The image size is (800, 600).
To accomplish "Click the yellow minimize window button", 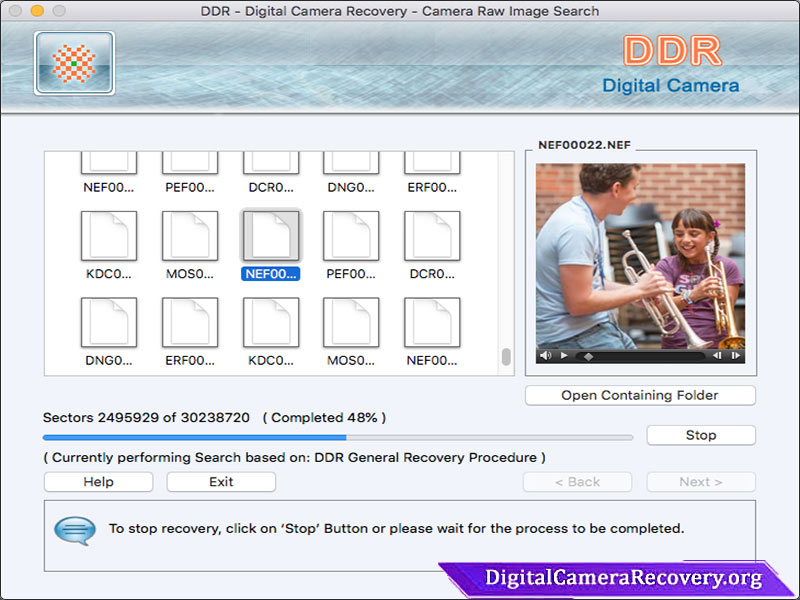I will click(x=37, y=11).
